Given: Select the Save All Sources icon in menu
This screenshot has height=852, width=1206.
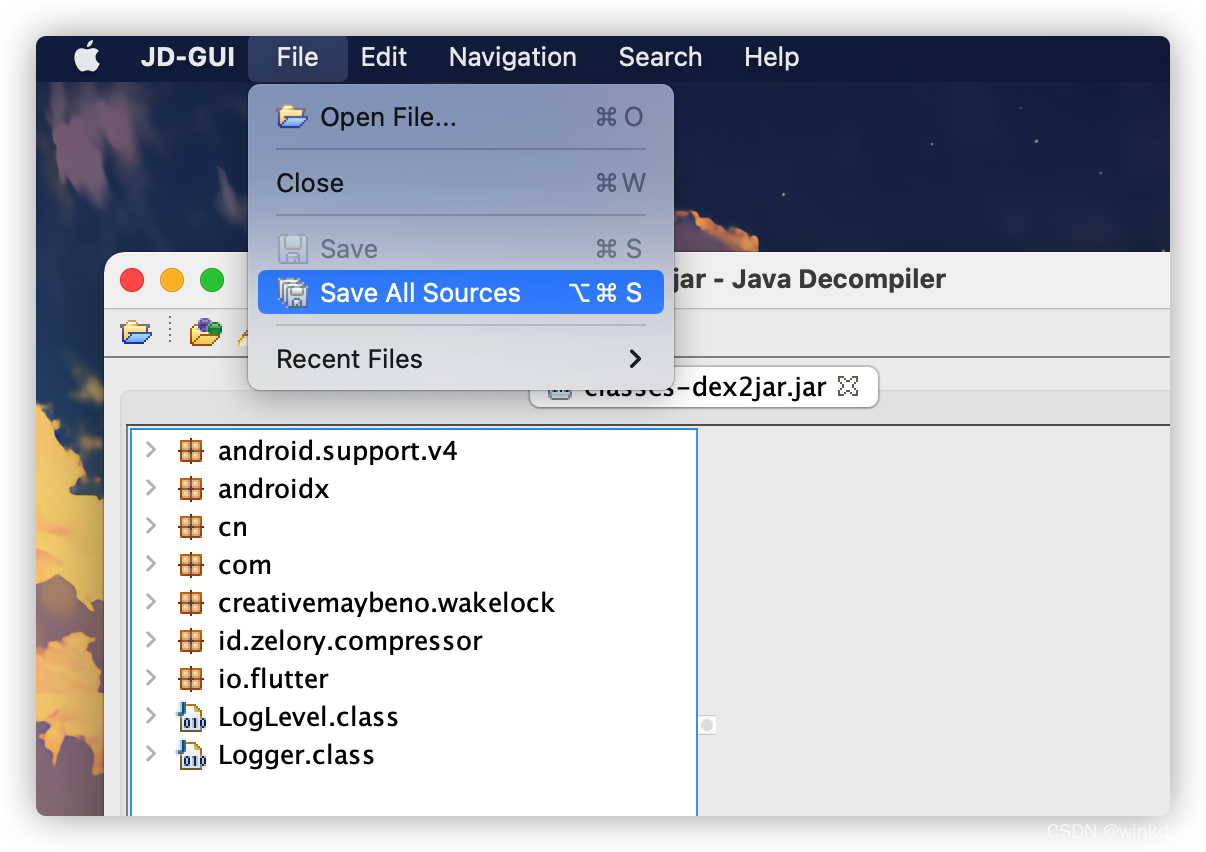Looking at the screenshot, I should pos(293,292).
